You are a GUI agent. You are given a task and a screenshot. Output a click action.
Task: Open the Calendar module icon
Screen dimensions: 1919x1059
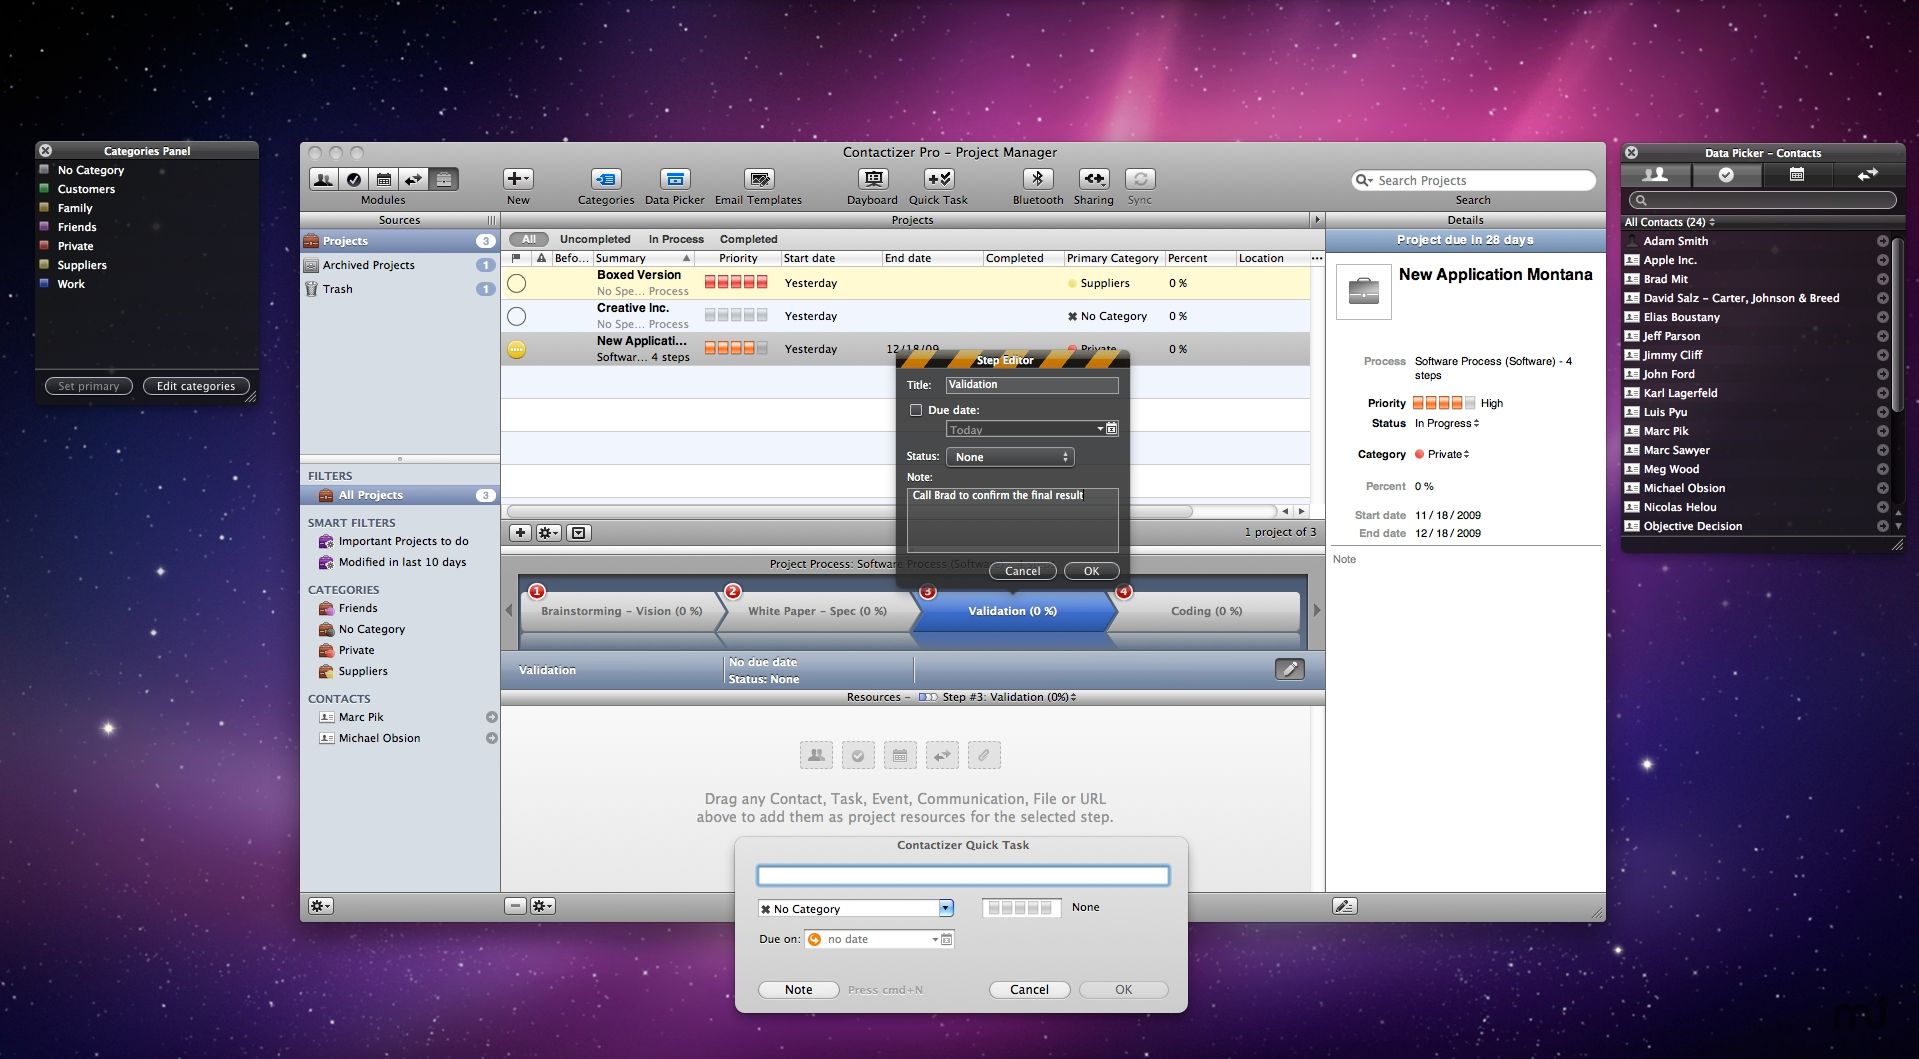[x=384, y=179]
